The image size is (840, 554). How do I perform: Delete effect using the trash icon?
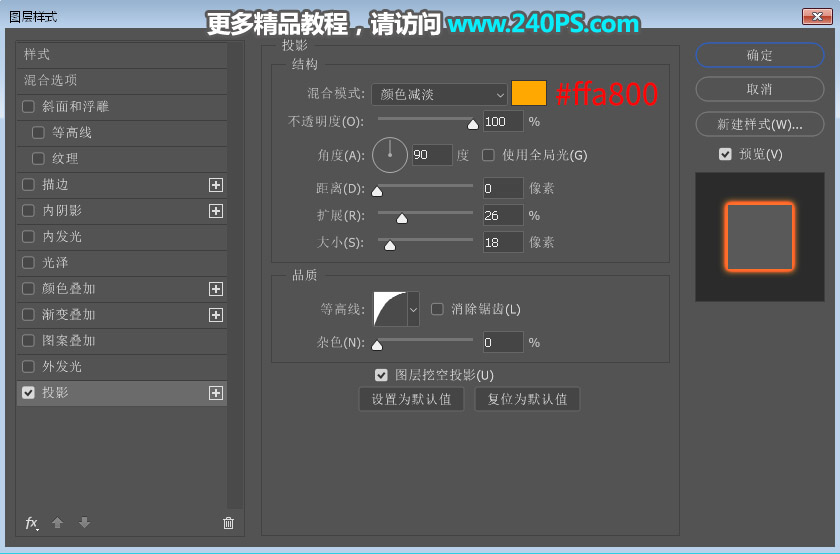pyautogui.click(x=228, y=523)
